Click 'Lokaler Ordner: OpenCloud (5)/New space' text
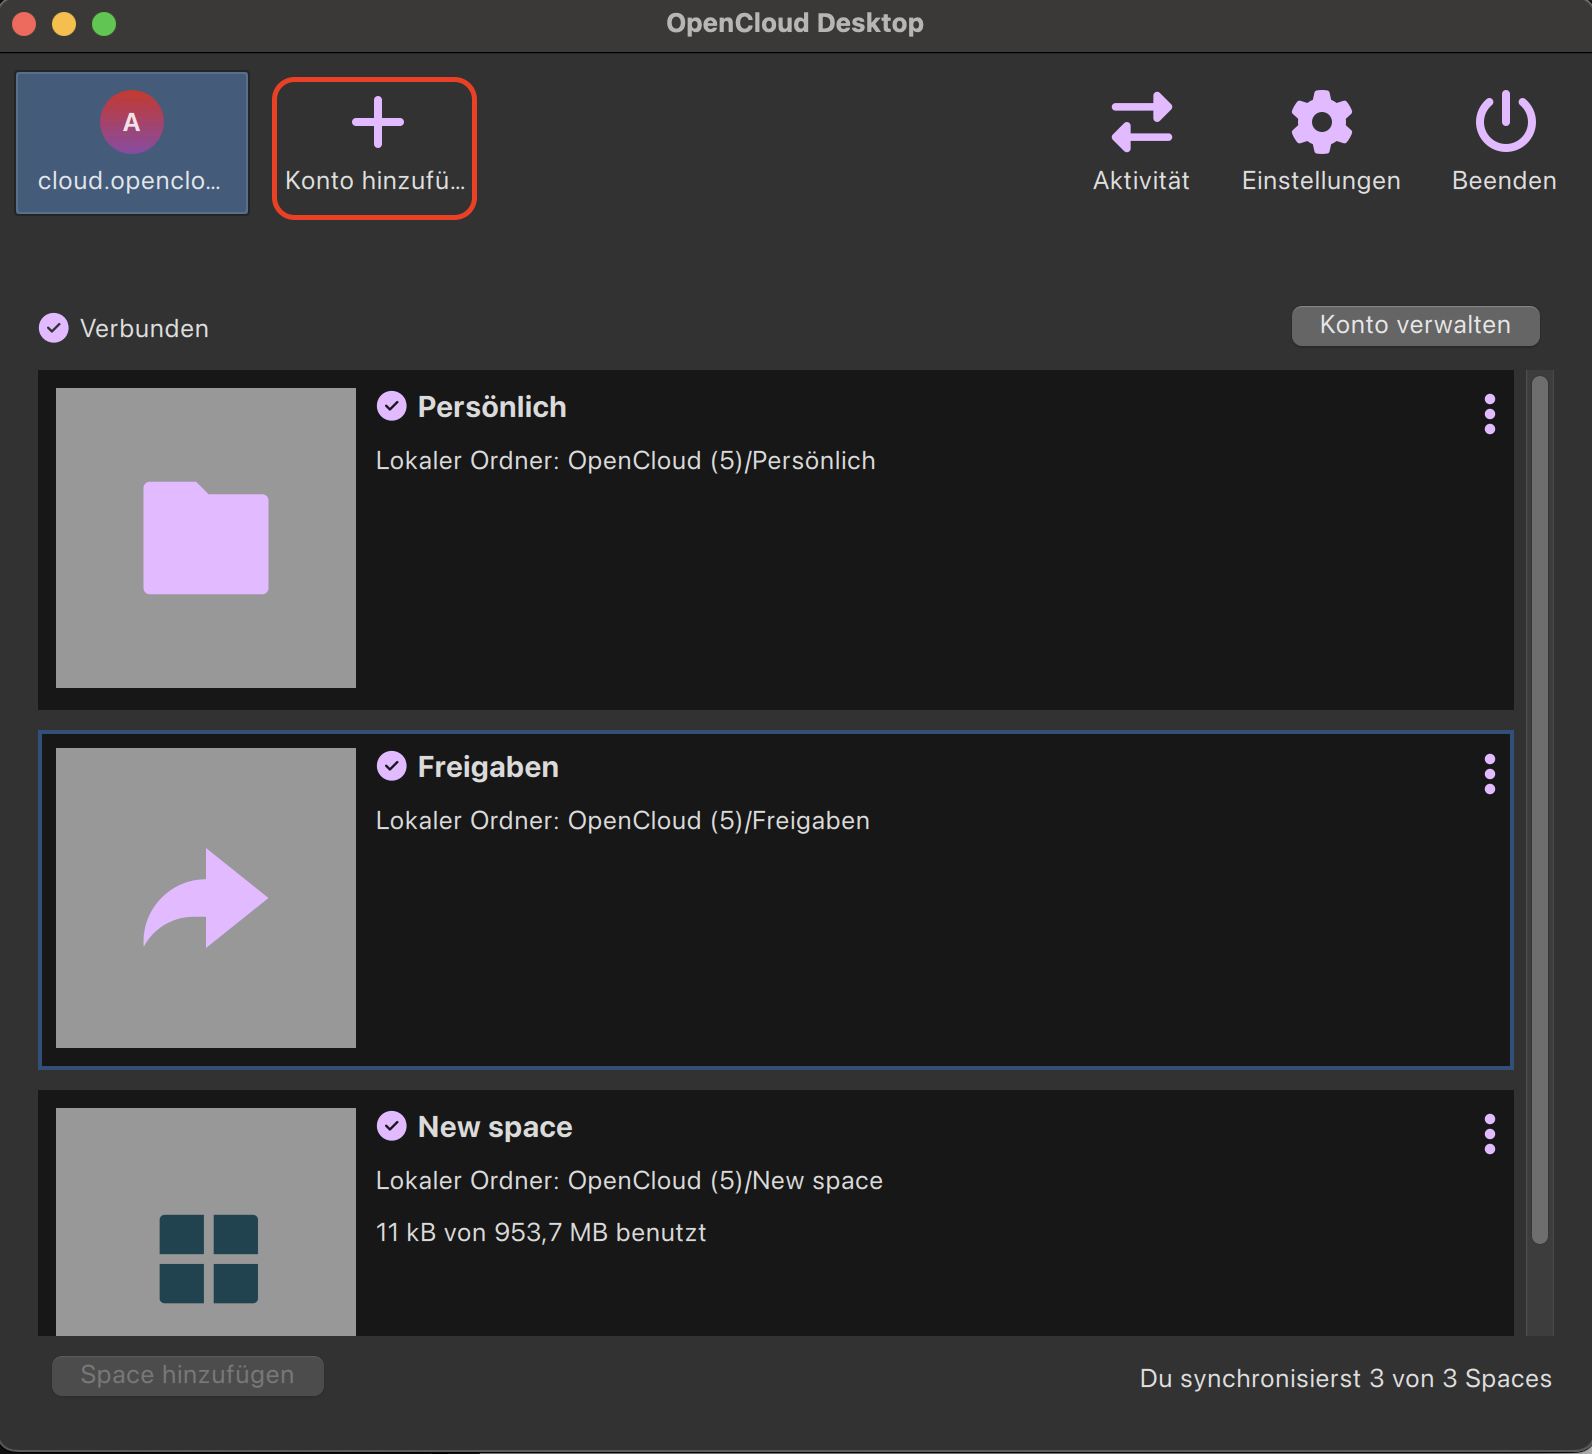This screenshot has height=1454, width=1592. [629, 1181]
